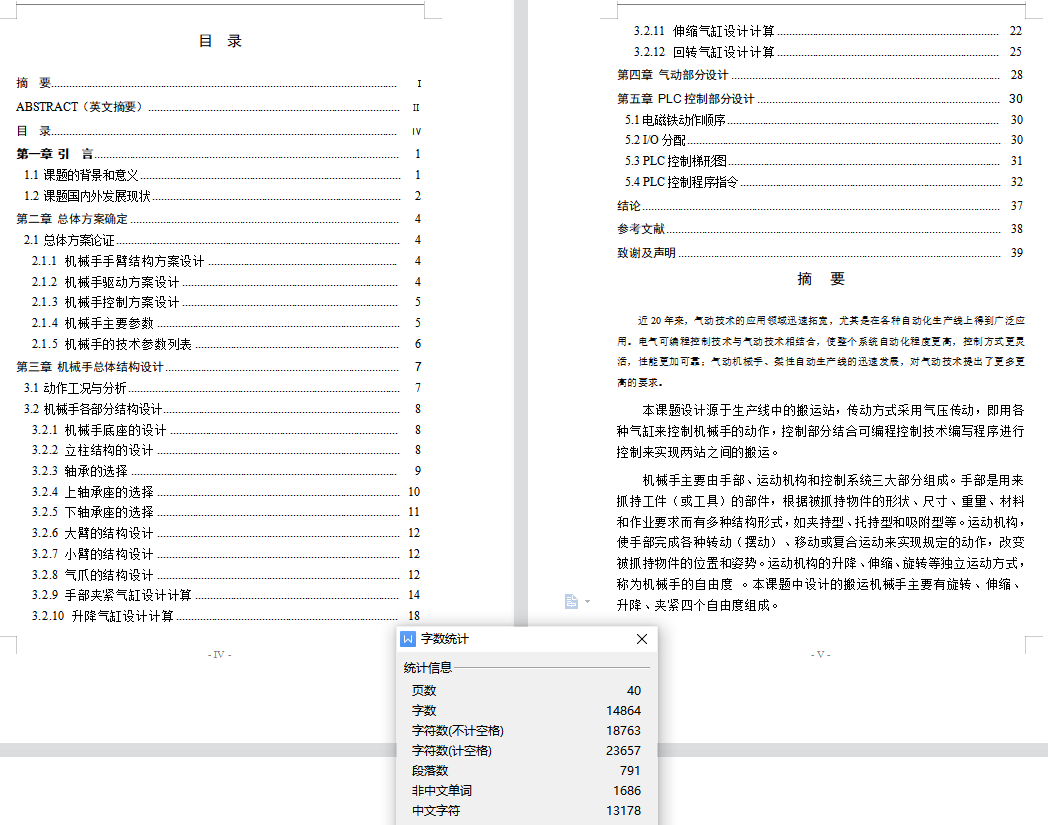Jump to 参考文献 from contents
The width and height of the screenshot is (1048, 825).
[641, 229]
